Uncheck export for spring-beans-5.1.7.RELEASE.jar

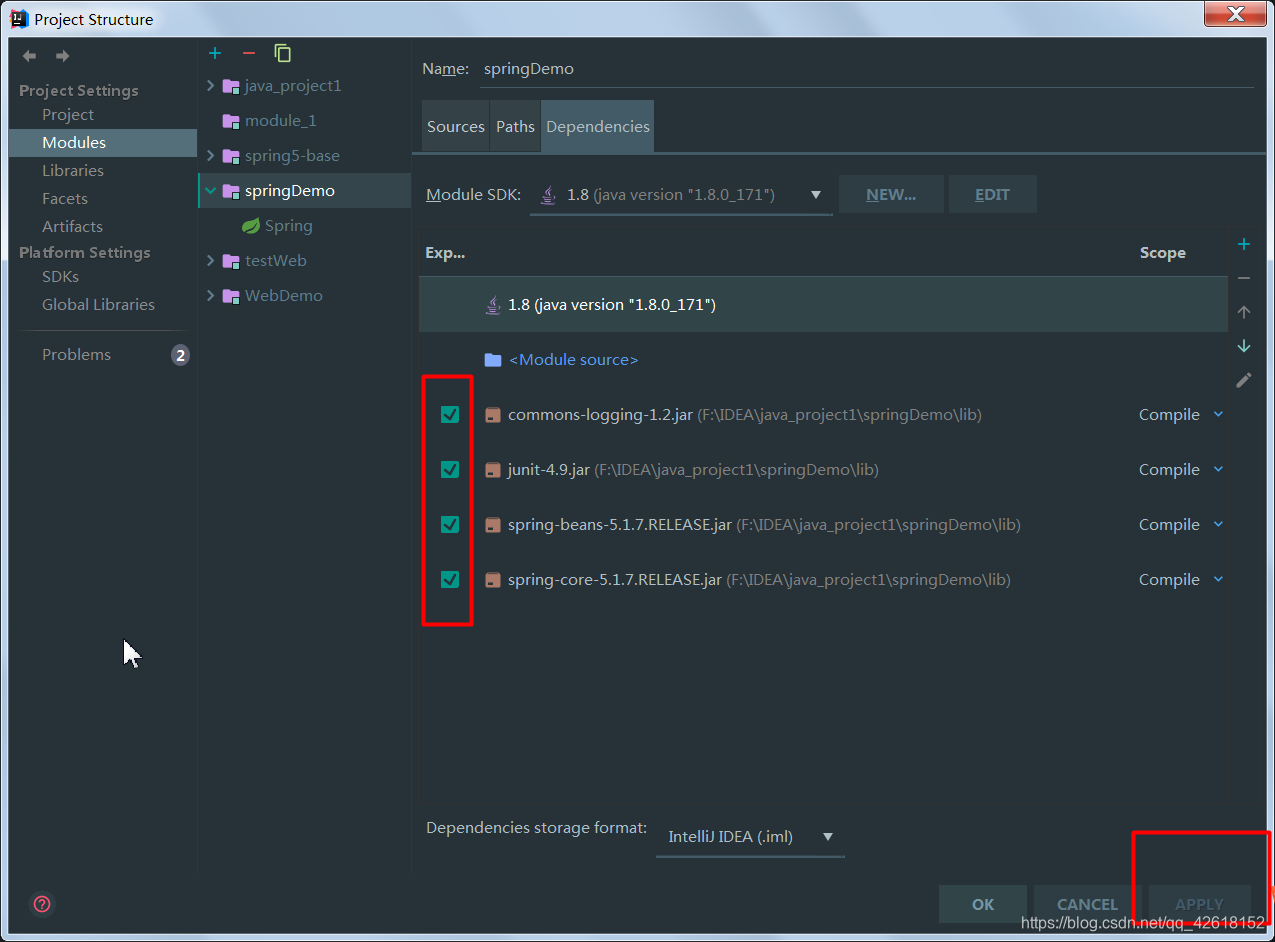(450, 525)
